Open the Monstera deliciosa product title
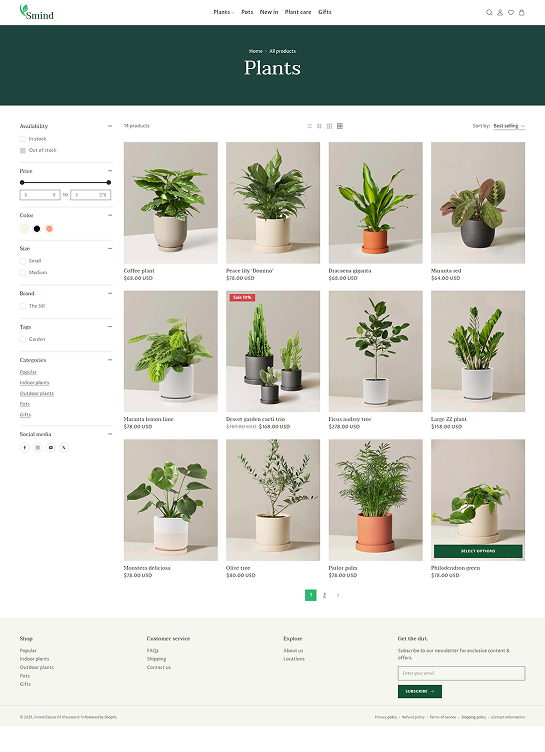The height and width of the screenshot is (752, 545). point(147,568)
